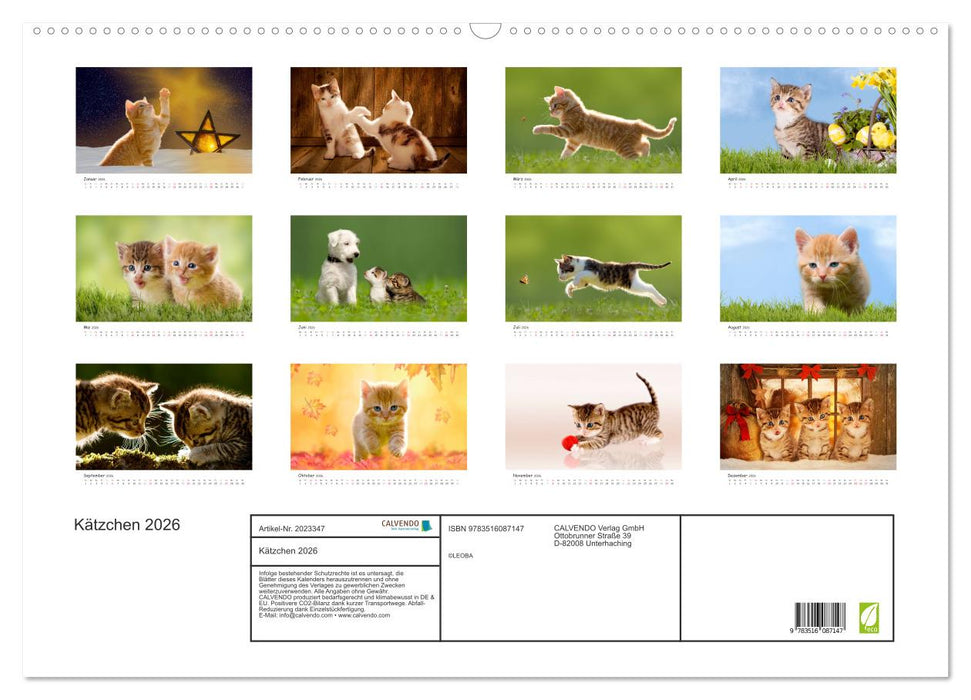The image size is (971, 700).
Task: Select the June puppy and kittens image
Action: click(378, 268)
